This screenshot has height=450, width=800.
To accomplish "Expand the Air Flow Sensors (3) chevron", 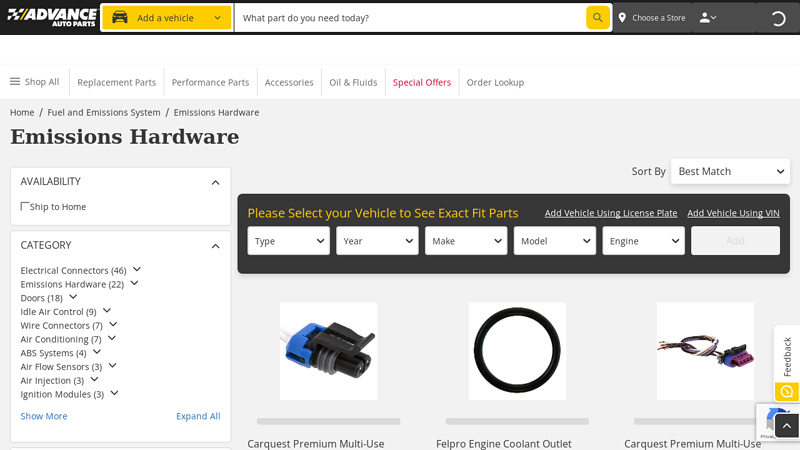I will (113, 366).
